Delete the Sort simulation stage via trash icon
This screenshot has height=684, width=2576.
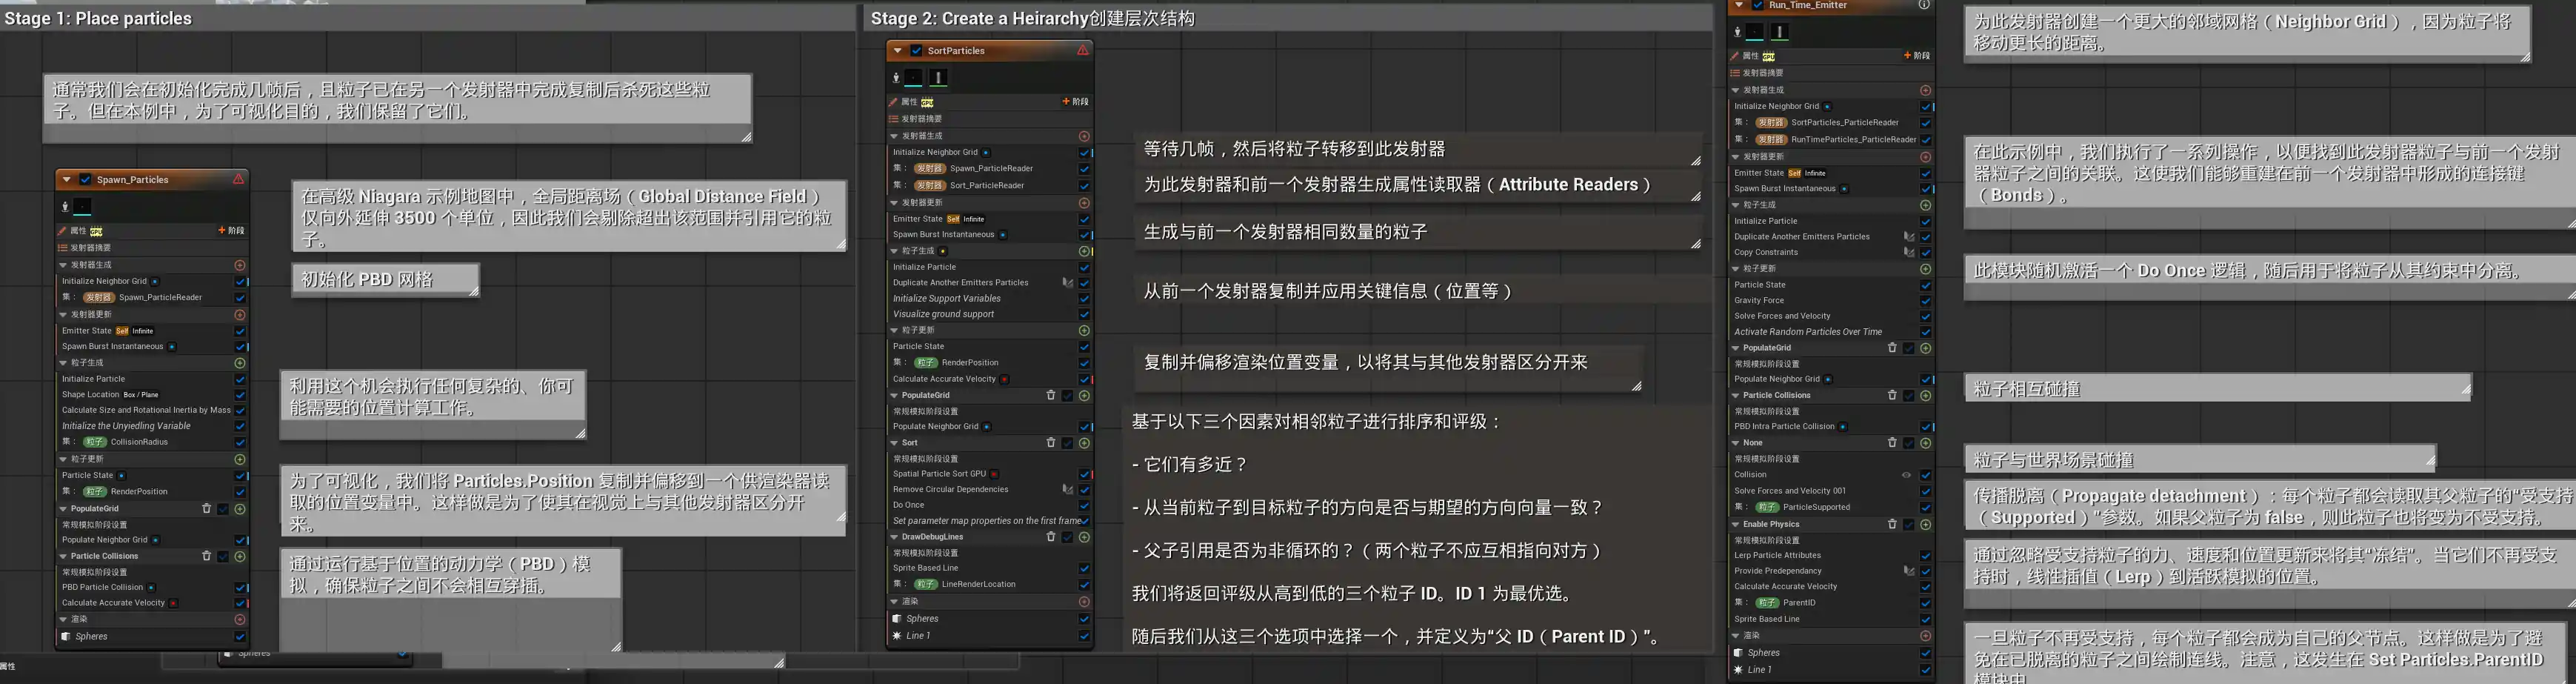(x=1050, y=443)
